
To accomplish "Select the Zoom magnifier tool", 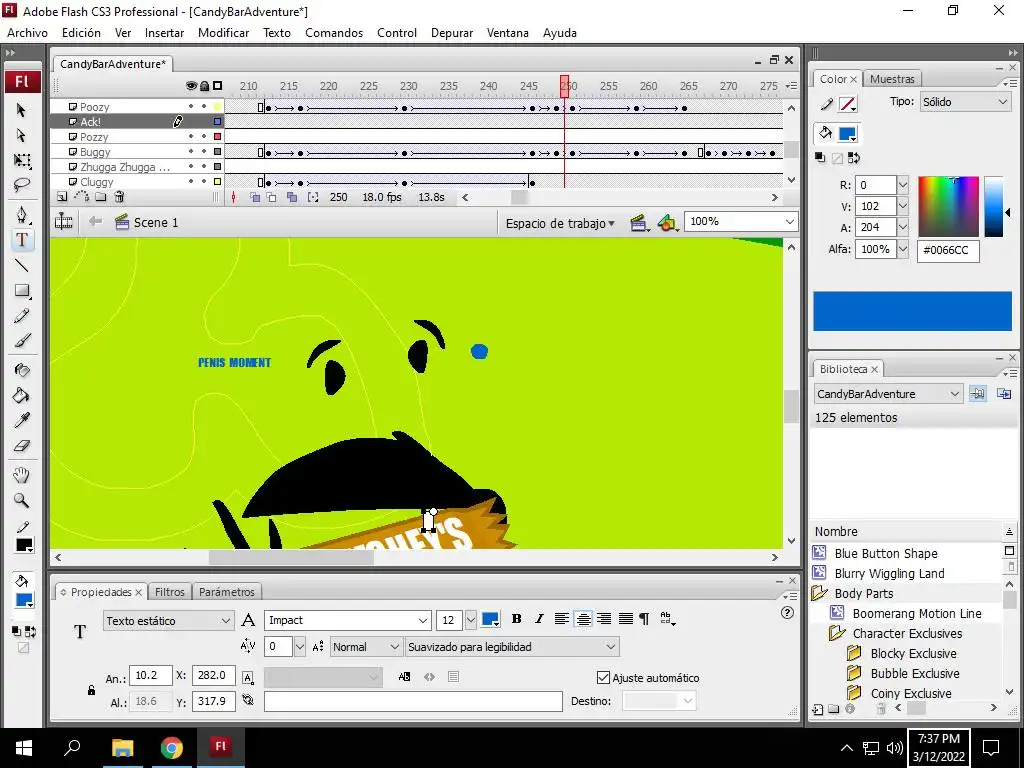I will pyautogui.click(x=22, y=500).
